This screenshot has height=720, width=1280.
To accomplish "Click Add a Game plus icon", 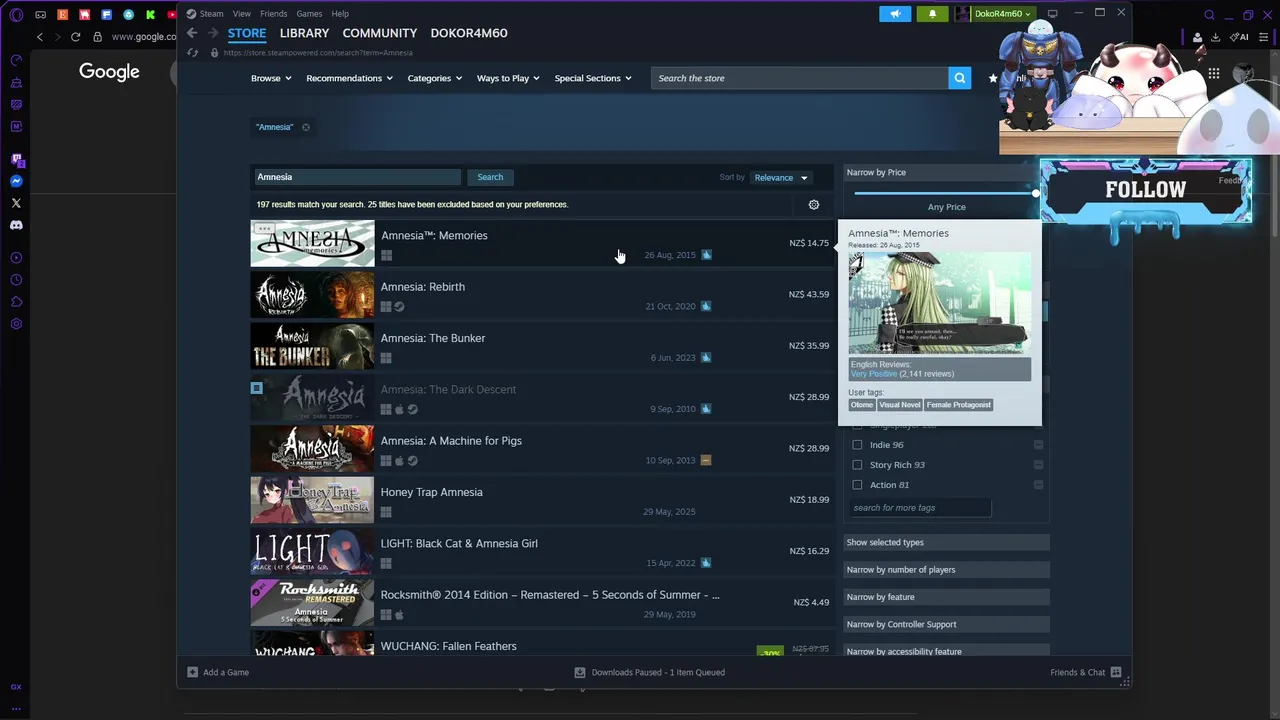I will [193, 672].
